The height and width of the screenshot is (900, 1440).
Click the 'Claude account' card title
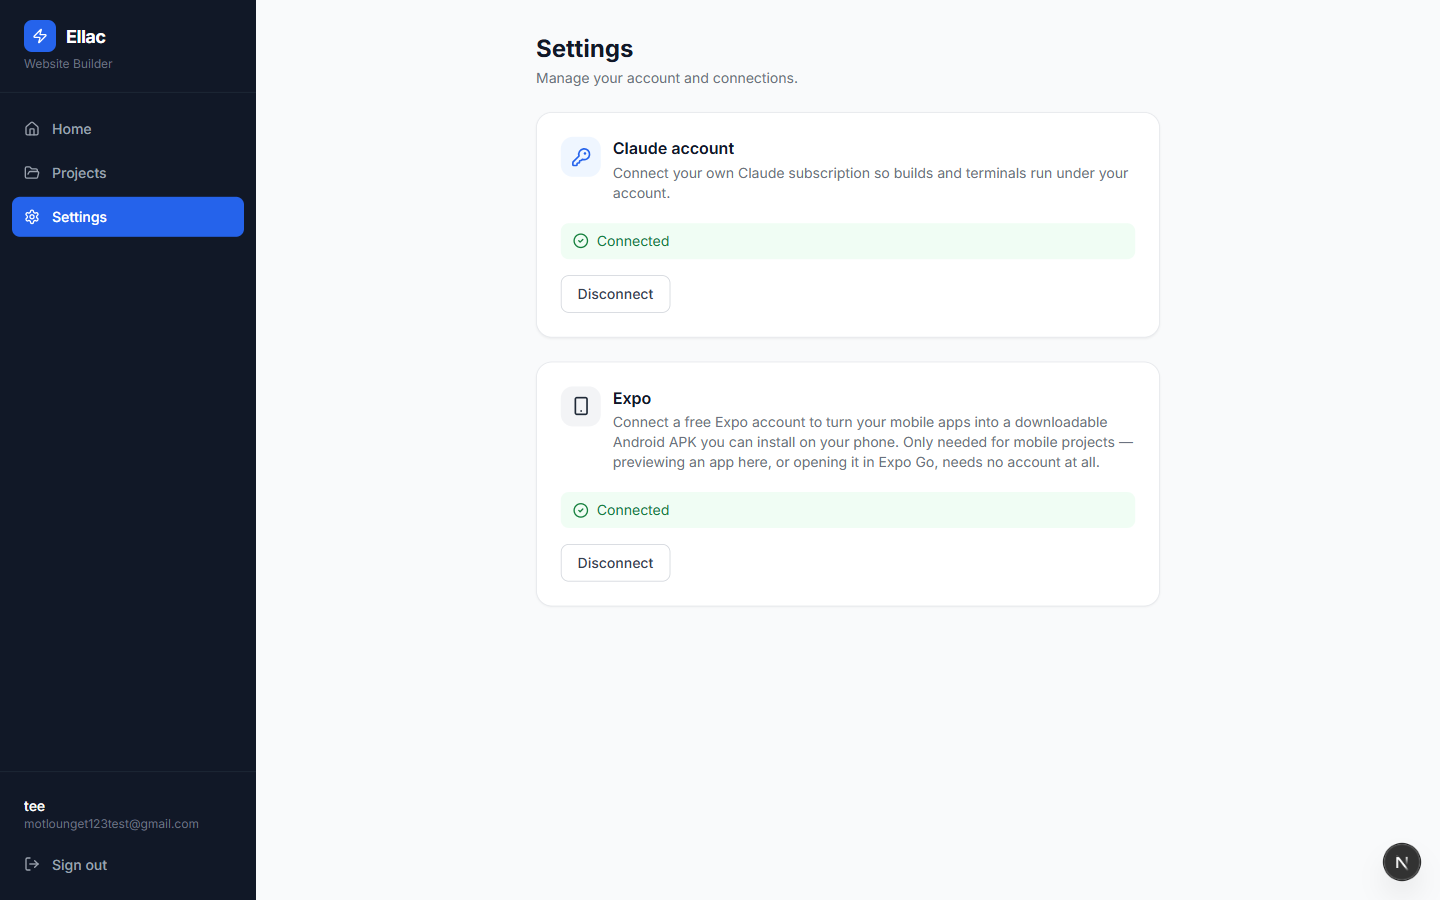(673, 148)
